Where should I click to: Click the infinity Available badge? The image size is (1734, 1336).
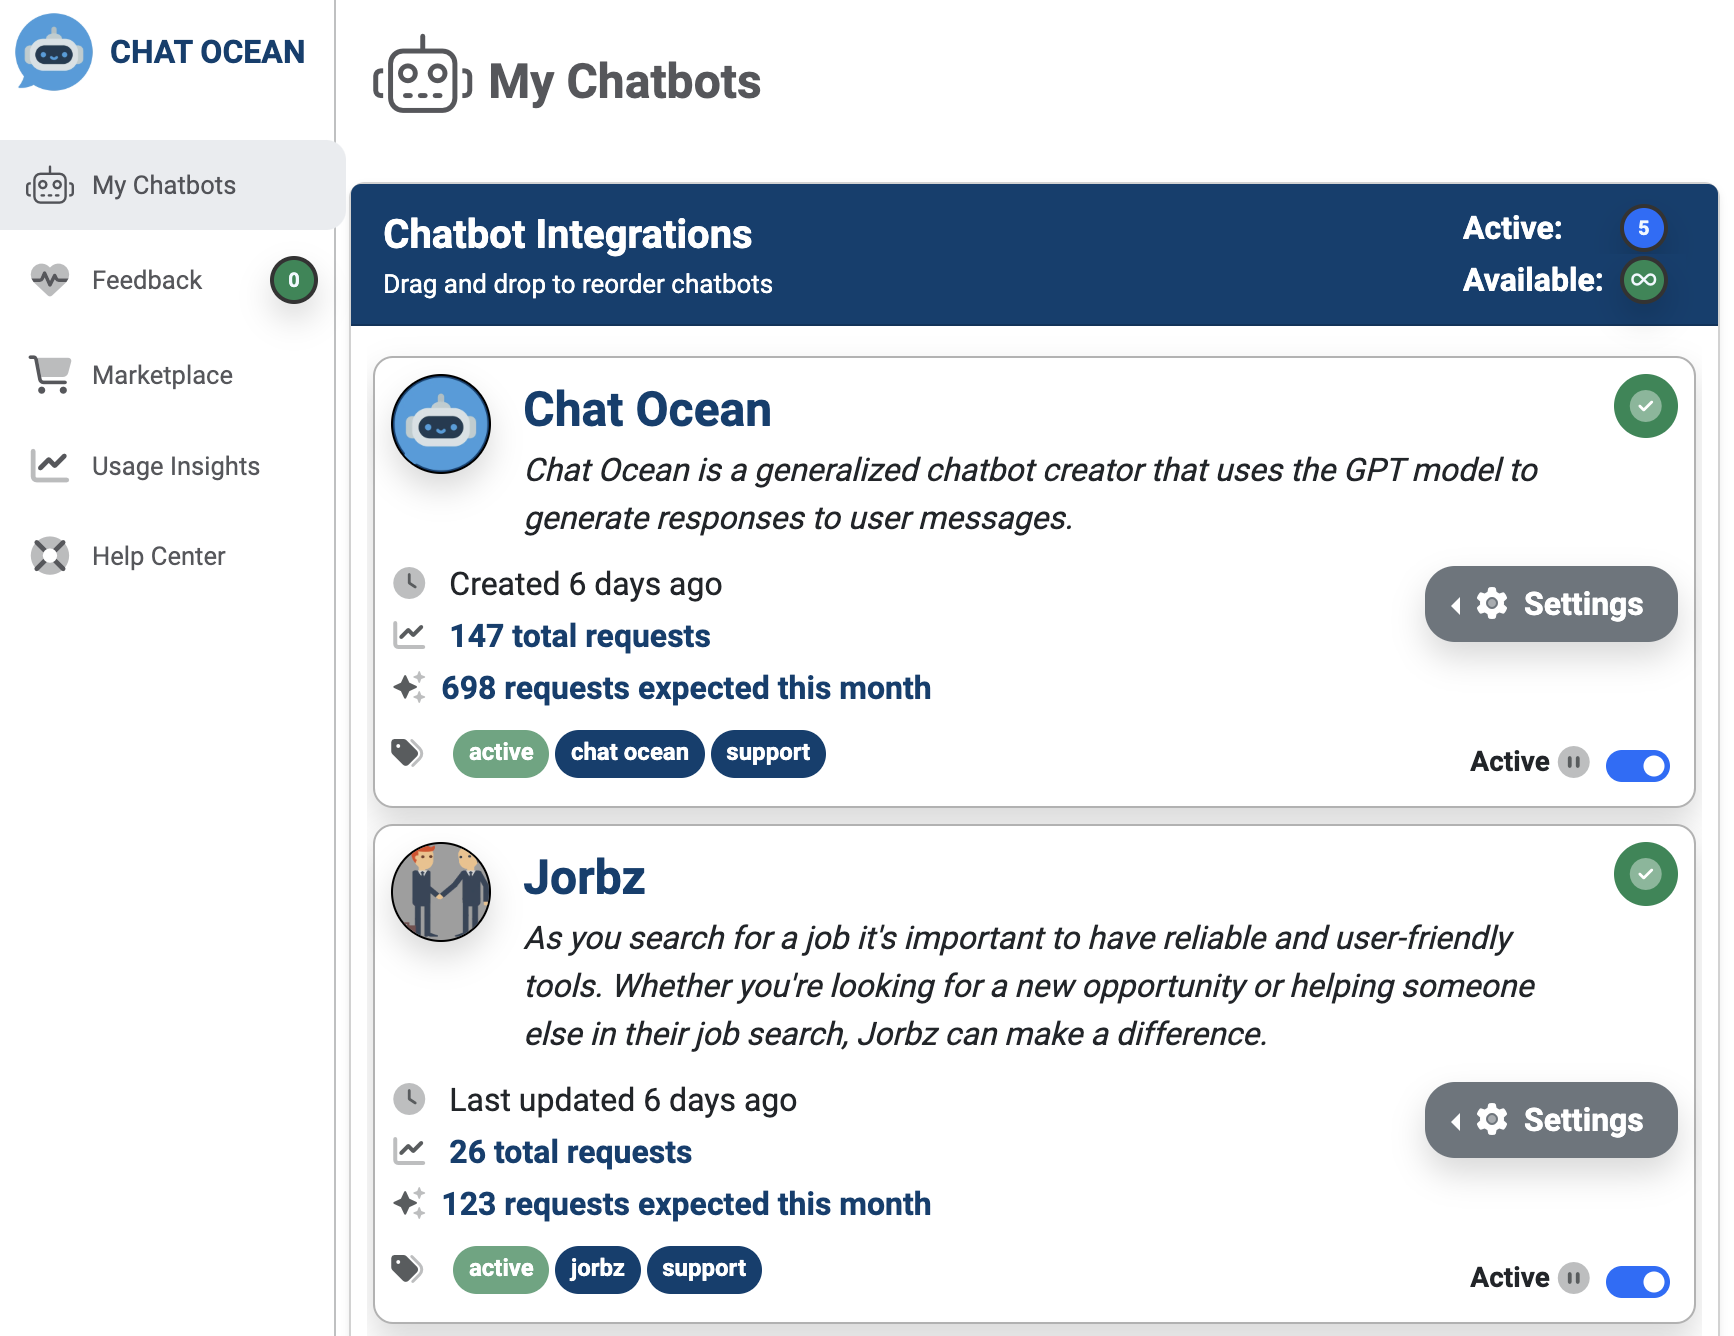pos(1643,280)
